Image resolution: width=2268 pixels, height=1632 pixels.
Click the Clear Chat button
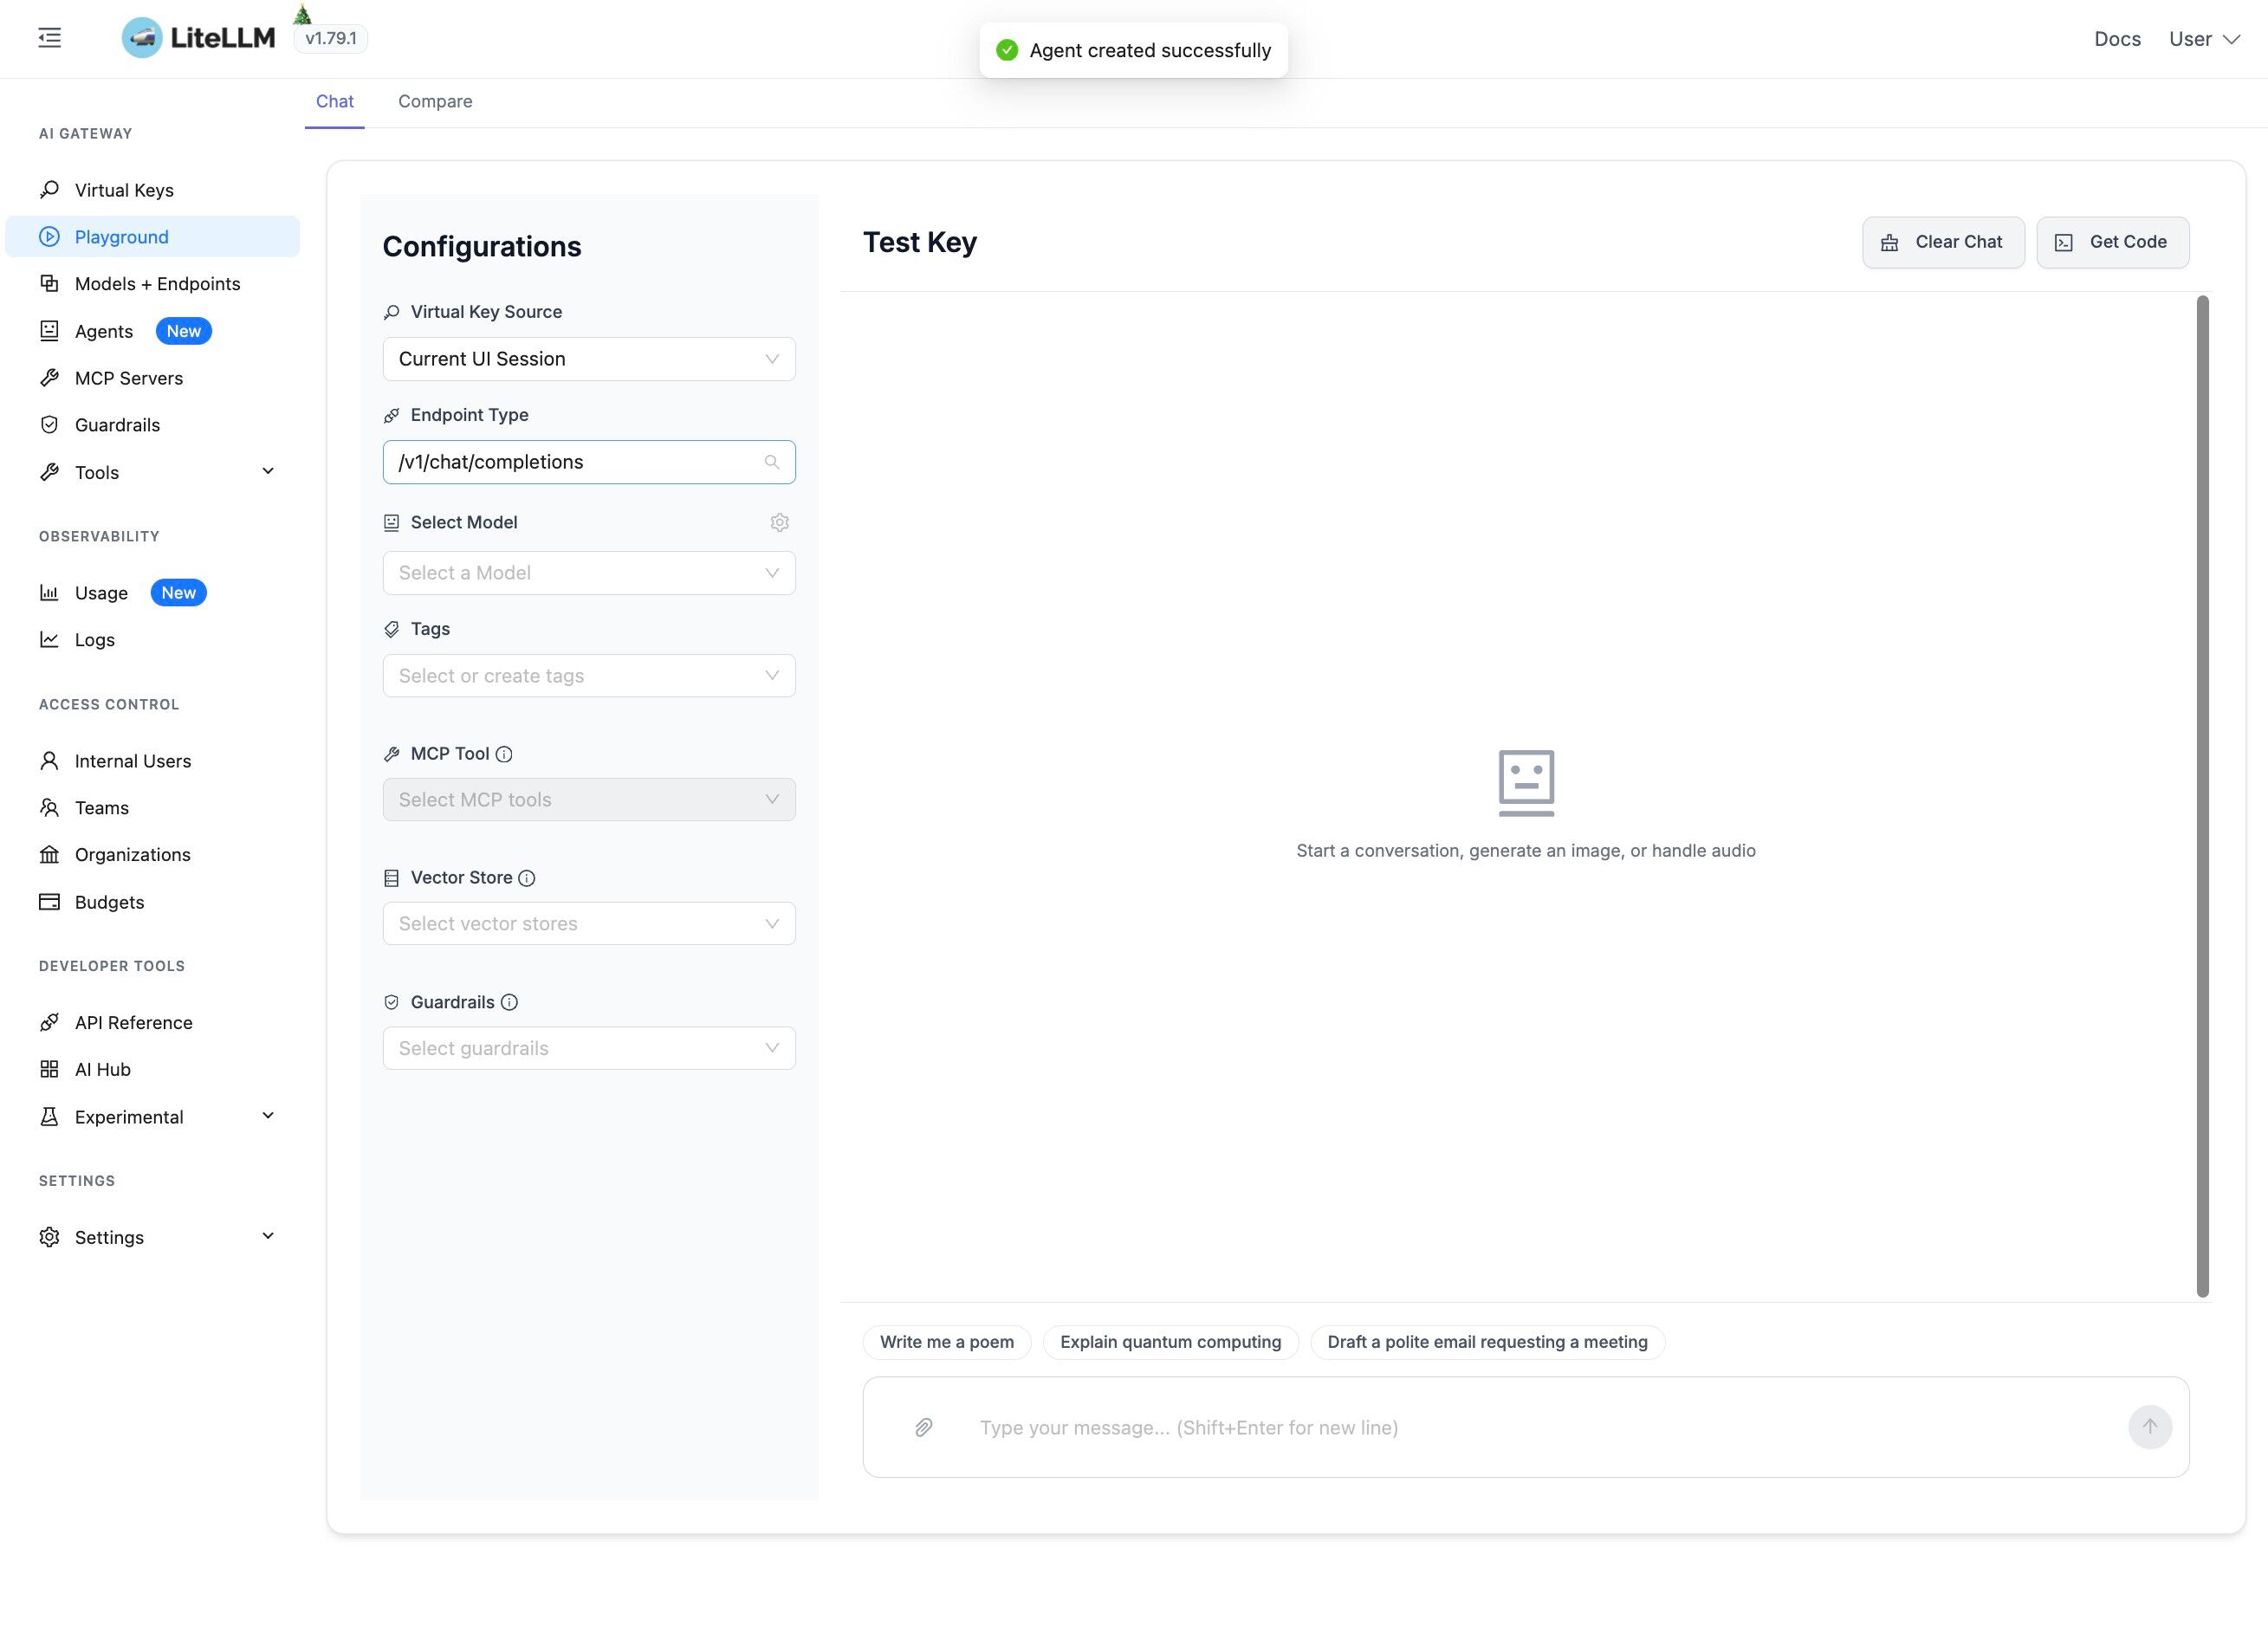(x=1942, y=241)
